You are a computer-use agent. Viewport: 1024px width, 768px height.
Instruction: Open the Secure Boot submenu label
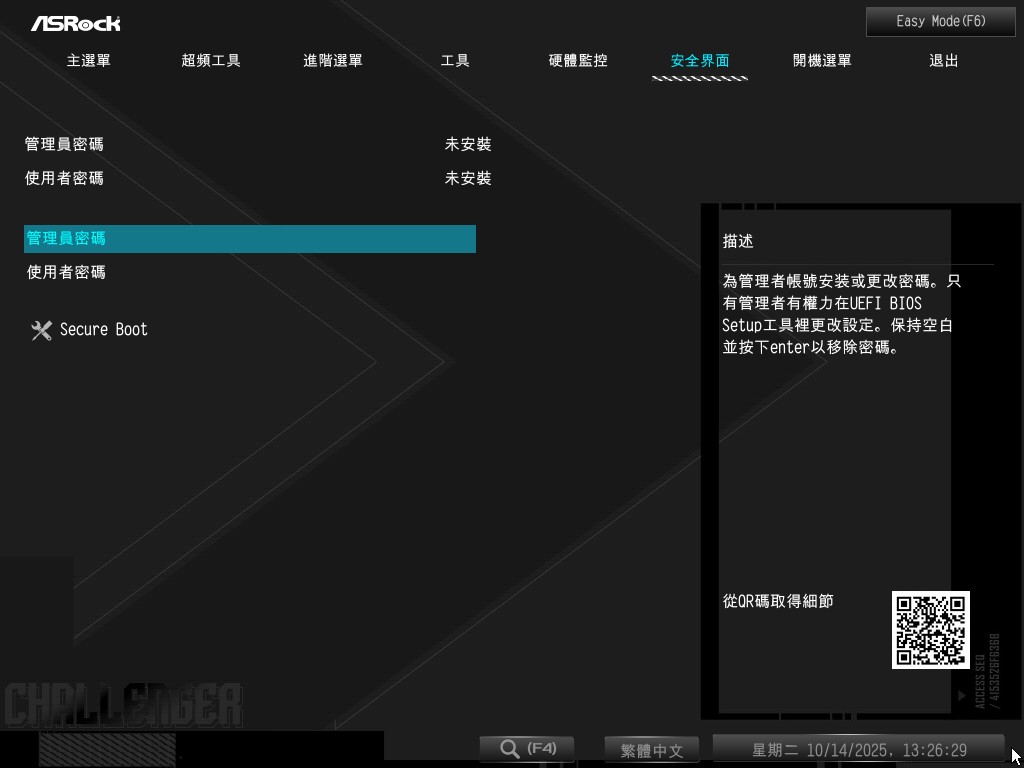(104, 330)
